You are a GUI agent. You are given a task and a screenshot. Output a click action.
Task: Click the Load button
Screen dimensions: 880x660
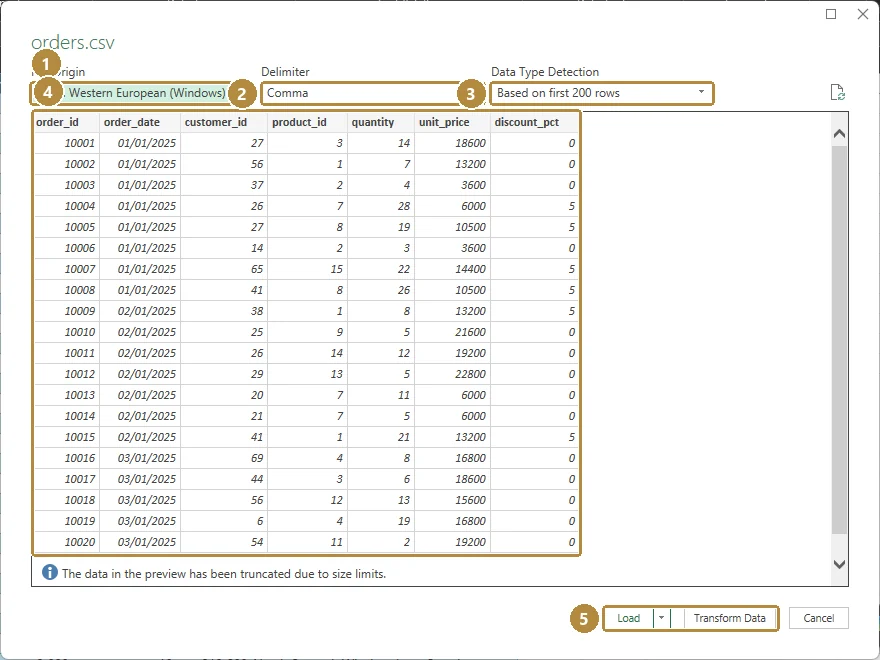pos(629,618)
